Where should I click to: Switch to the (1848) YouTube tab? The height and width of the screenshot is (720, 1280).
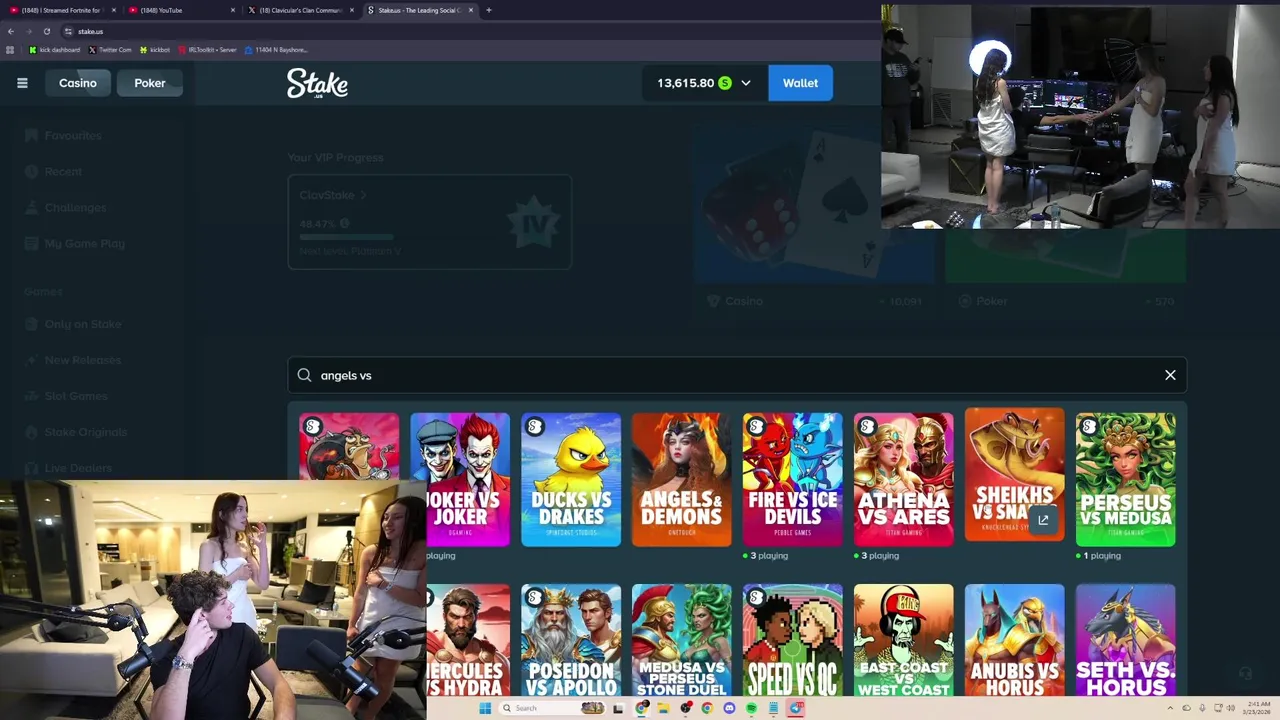[x=180, y=10]
